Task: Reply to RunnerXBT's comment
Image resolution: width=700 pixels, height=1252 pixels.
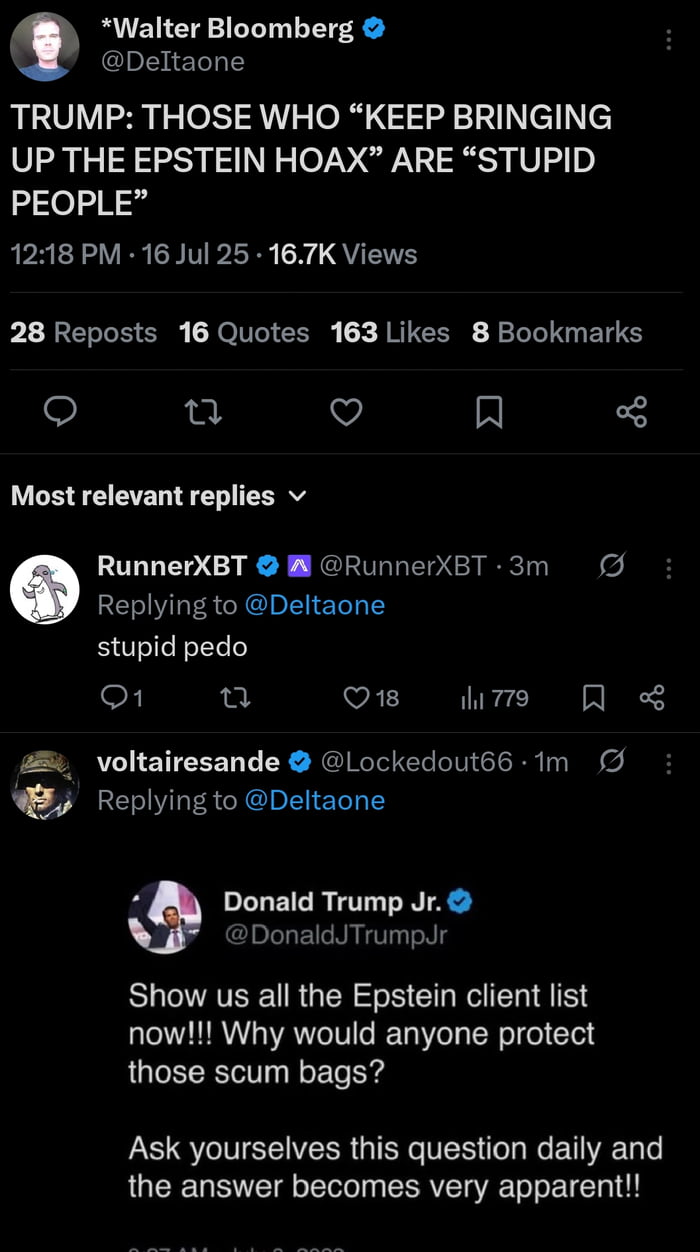Action: tap(122, 698)
